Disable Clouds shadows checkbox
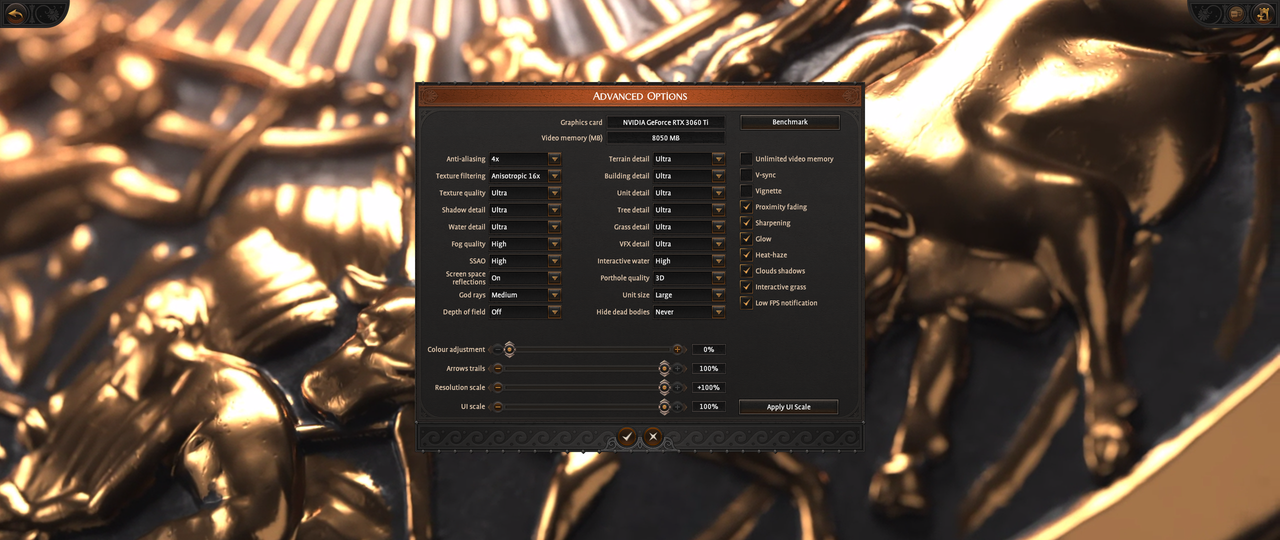This screenshot has width=1280, height=540. coord(746,271)
